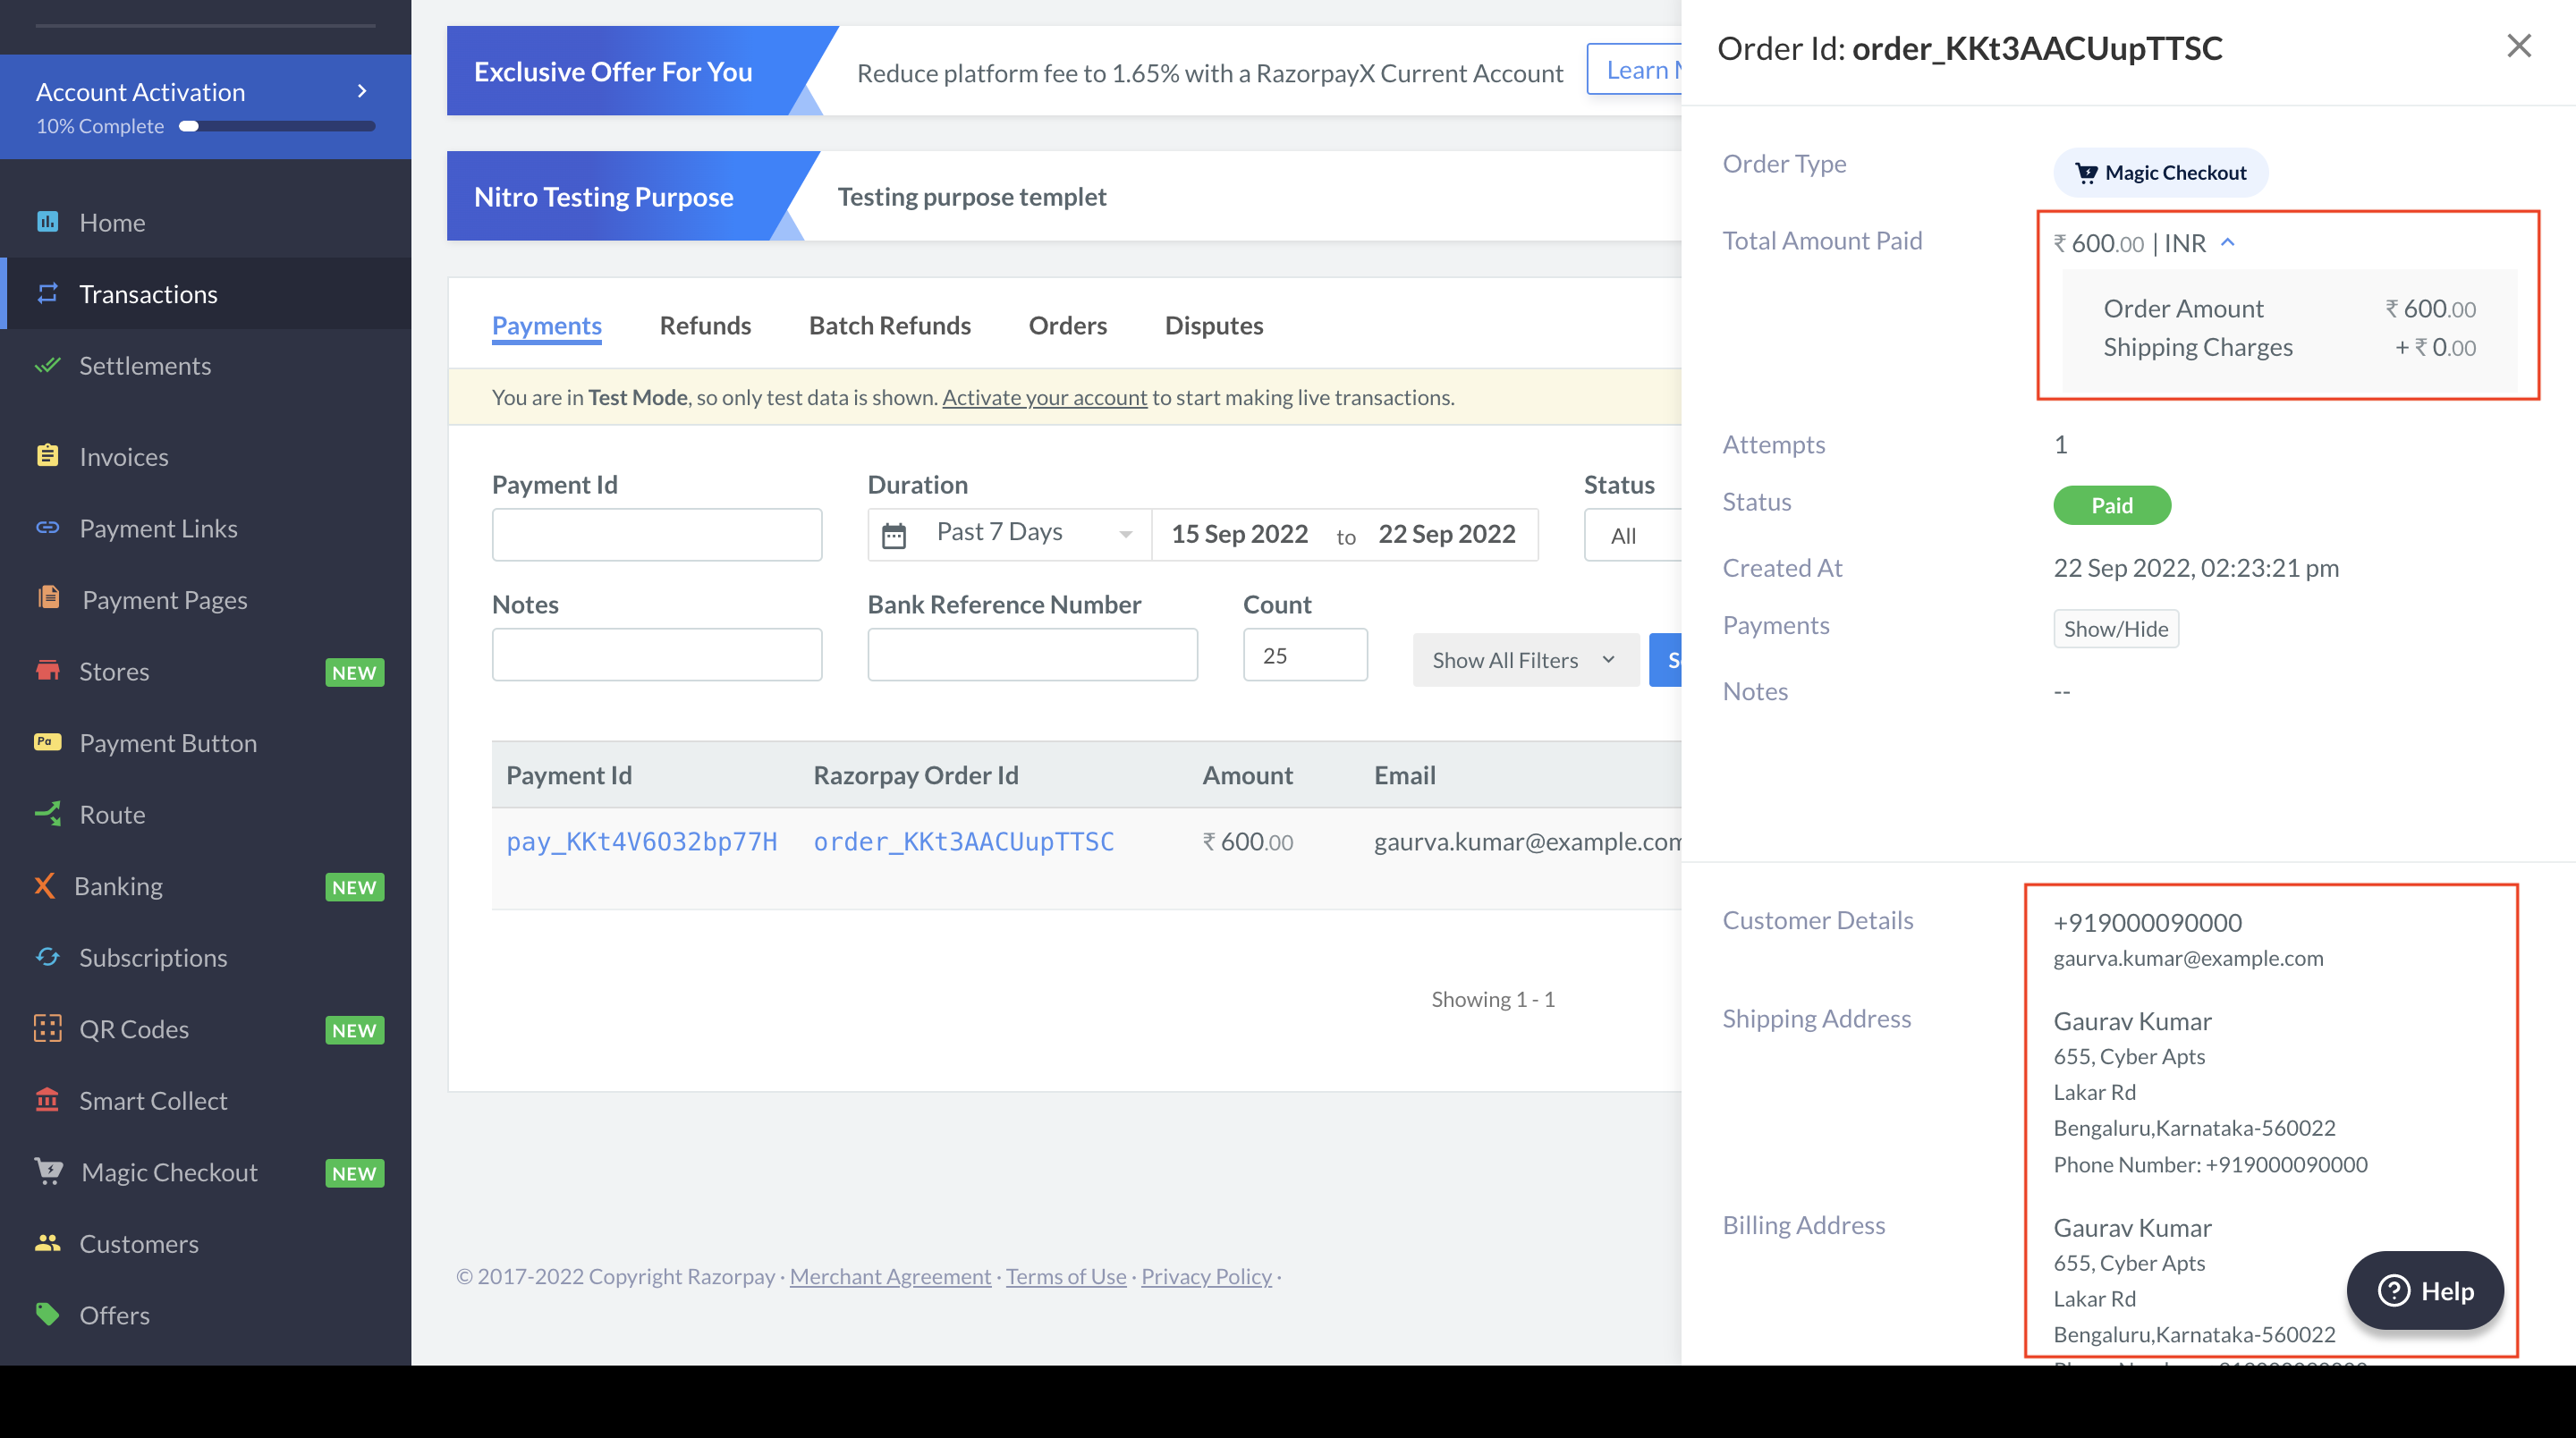Click the Amount column header
This screenshot has height=1438, width=2576.
(1247, 775)
